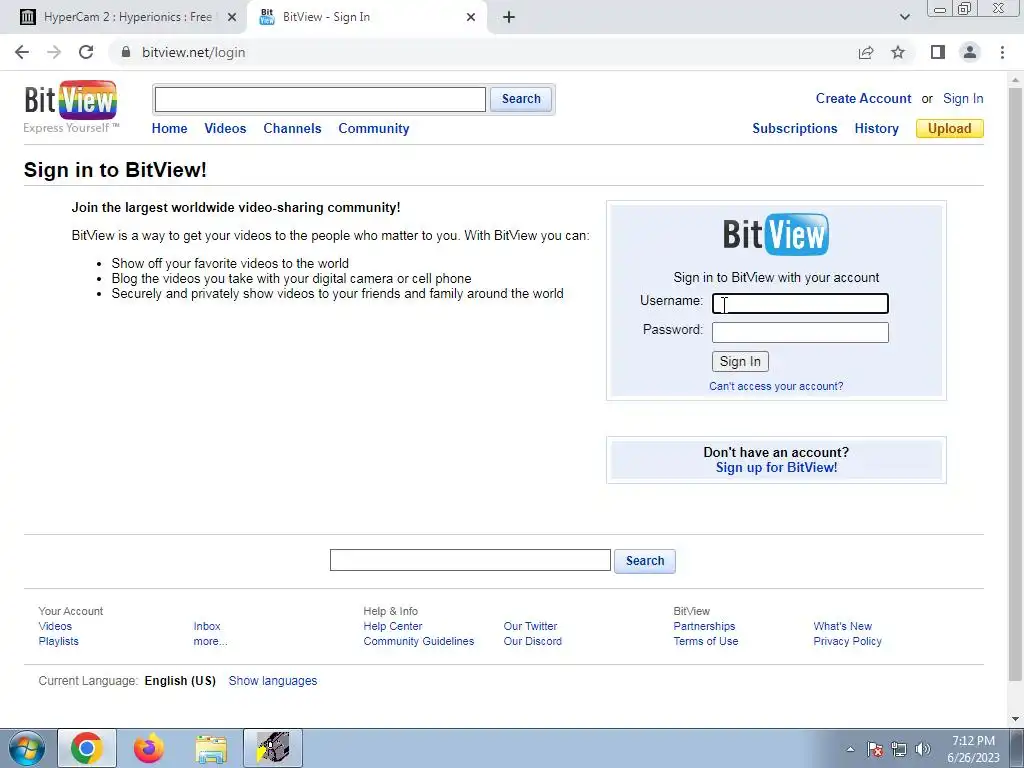
Task: Click the padlock site info icon
Action: [126, 52]
